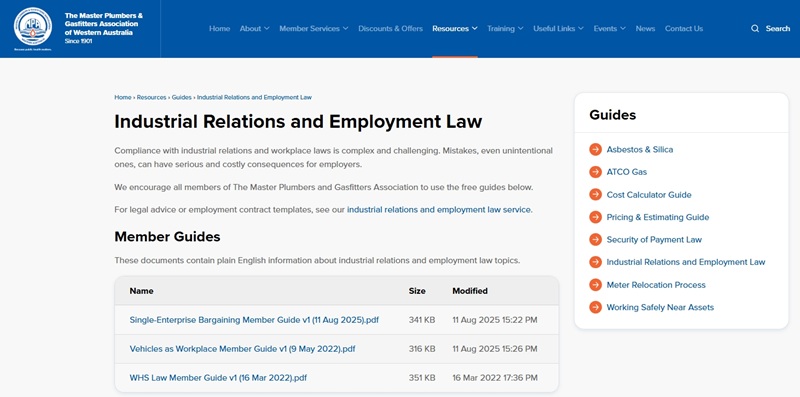The width and height of the screenshot is (800, 397).
Task: Click the arrow icon beside Pricing & Estimating Guide
Action: point(595,217)
